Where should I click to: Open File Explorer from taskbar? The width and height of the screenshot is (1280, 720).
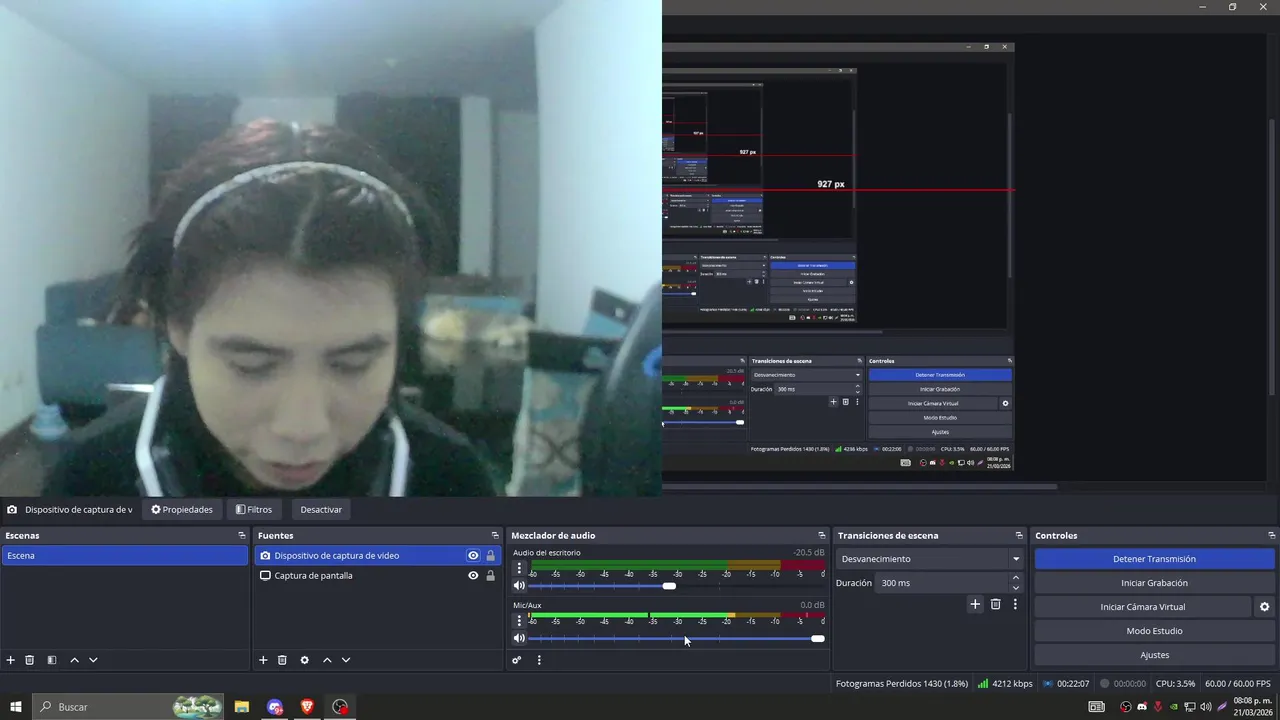242,707
